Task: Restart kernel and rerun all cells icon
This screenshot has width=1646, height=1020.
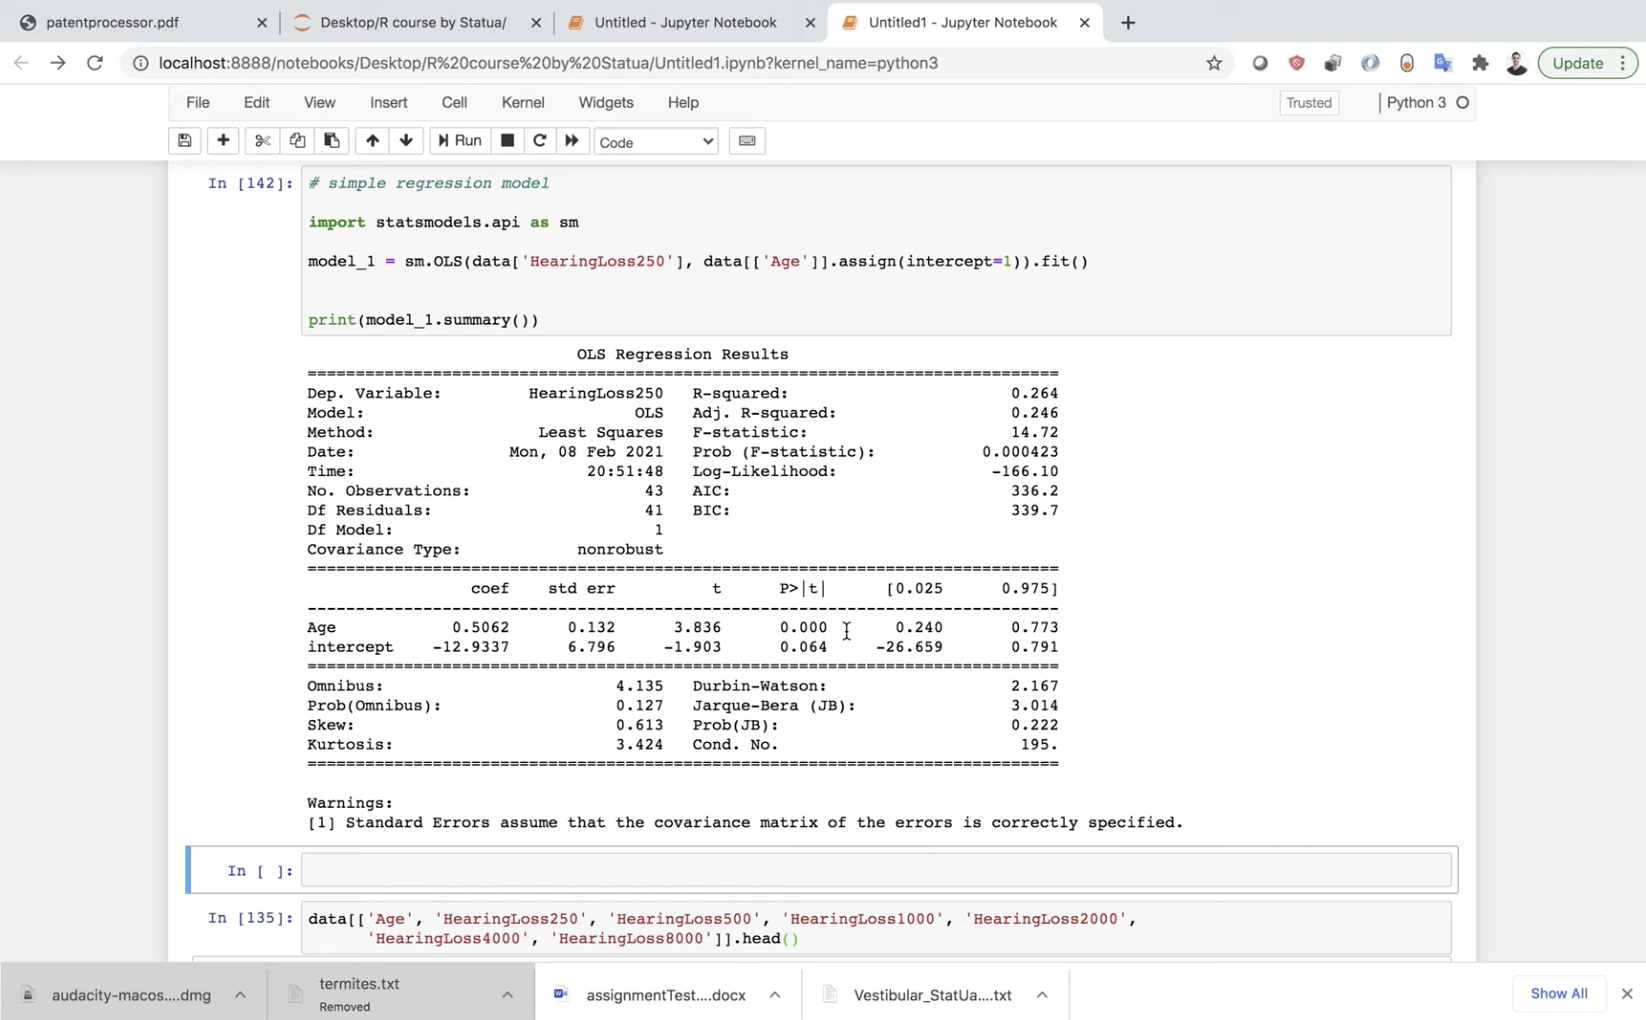Action: (572, 141)
